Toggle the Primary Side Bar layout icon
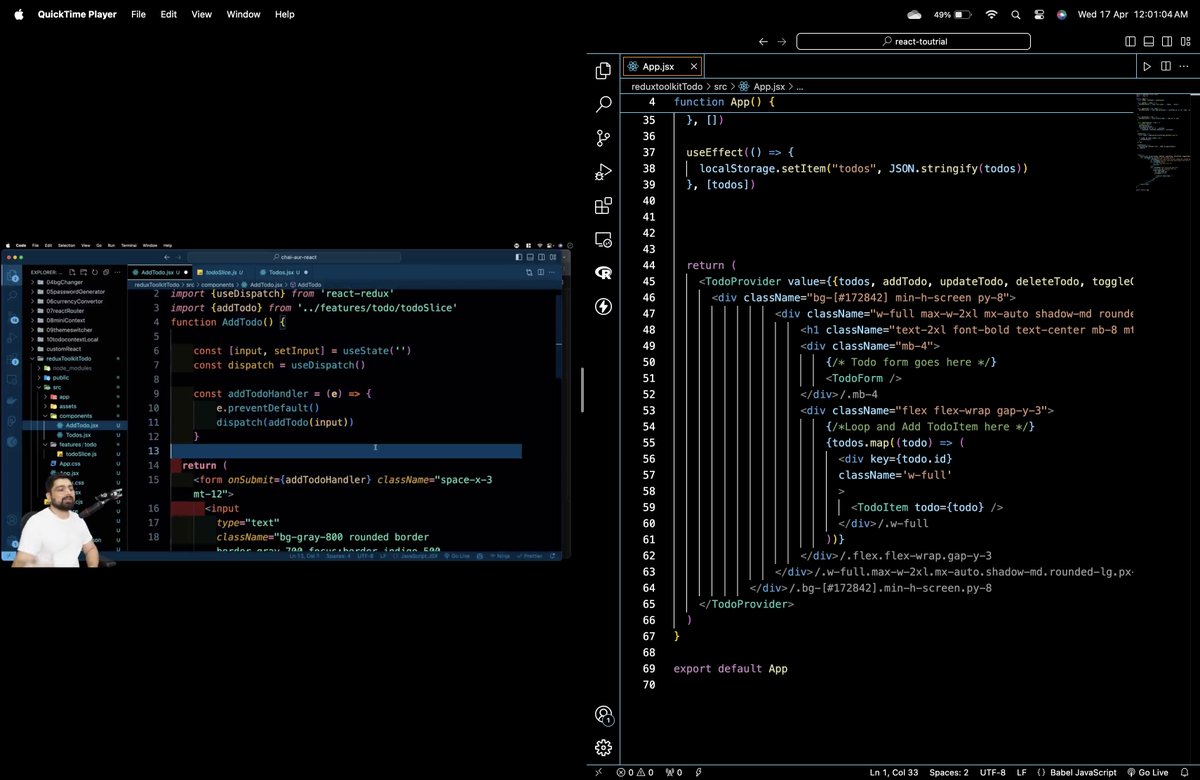Viewport: 1200px width, 780px height. [x=1130, y=42]
